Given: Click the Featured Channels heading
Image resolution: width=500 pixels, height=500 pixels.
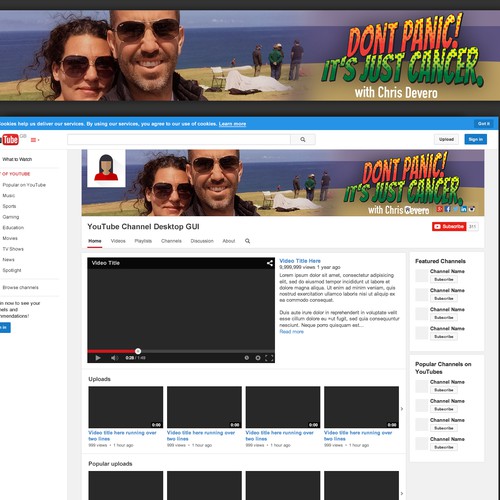Looking at the screenshot, I should point(440,261).
